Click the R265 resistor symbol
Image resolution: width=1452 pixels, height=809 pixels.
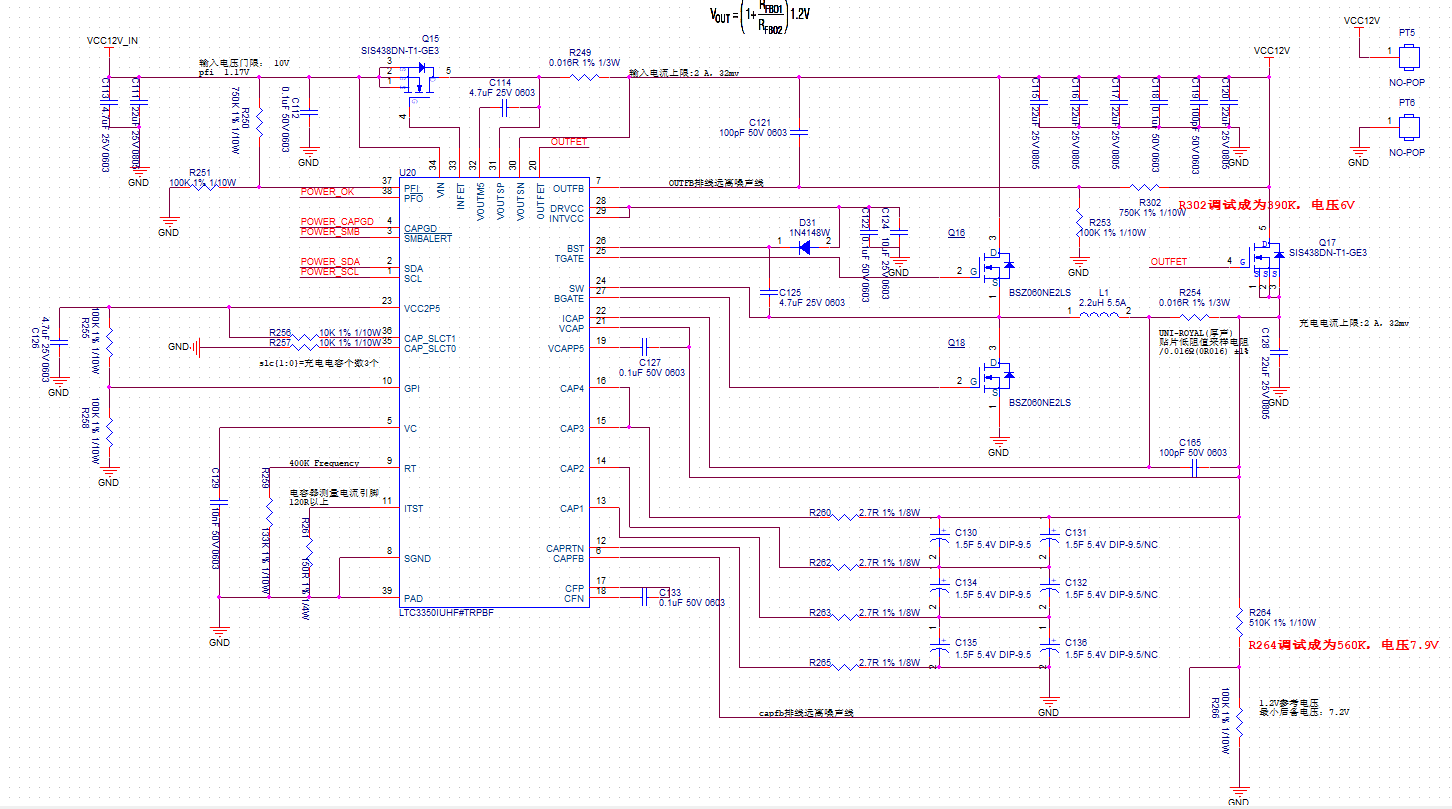point(845,667)
